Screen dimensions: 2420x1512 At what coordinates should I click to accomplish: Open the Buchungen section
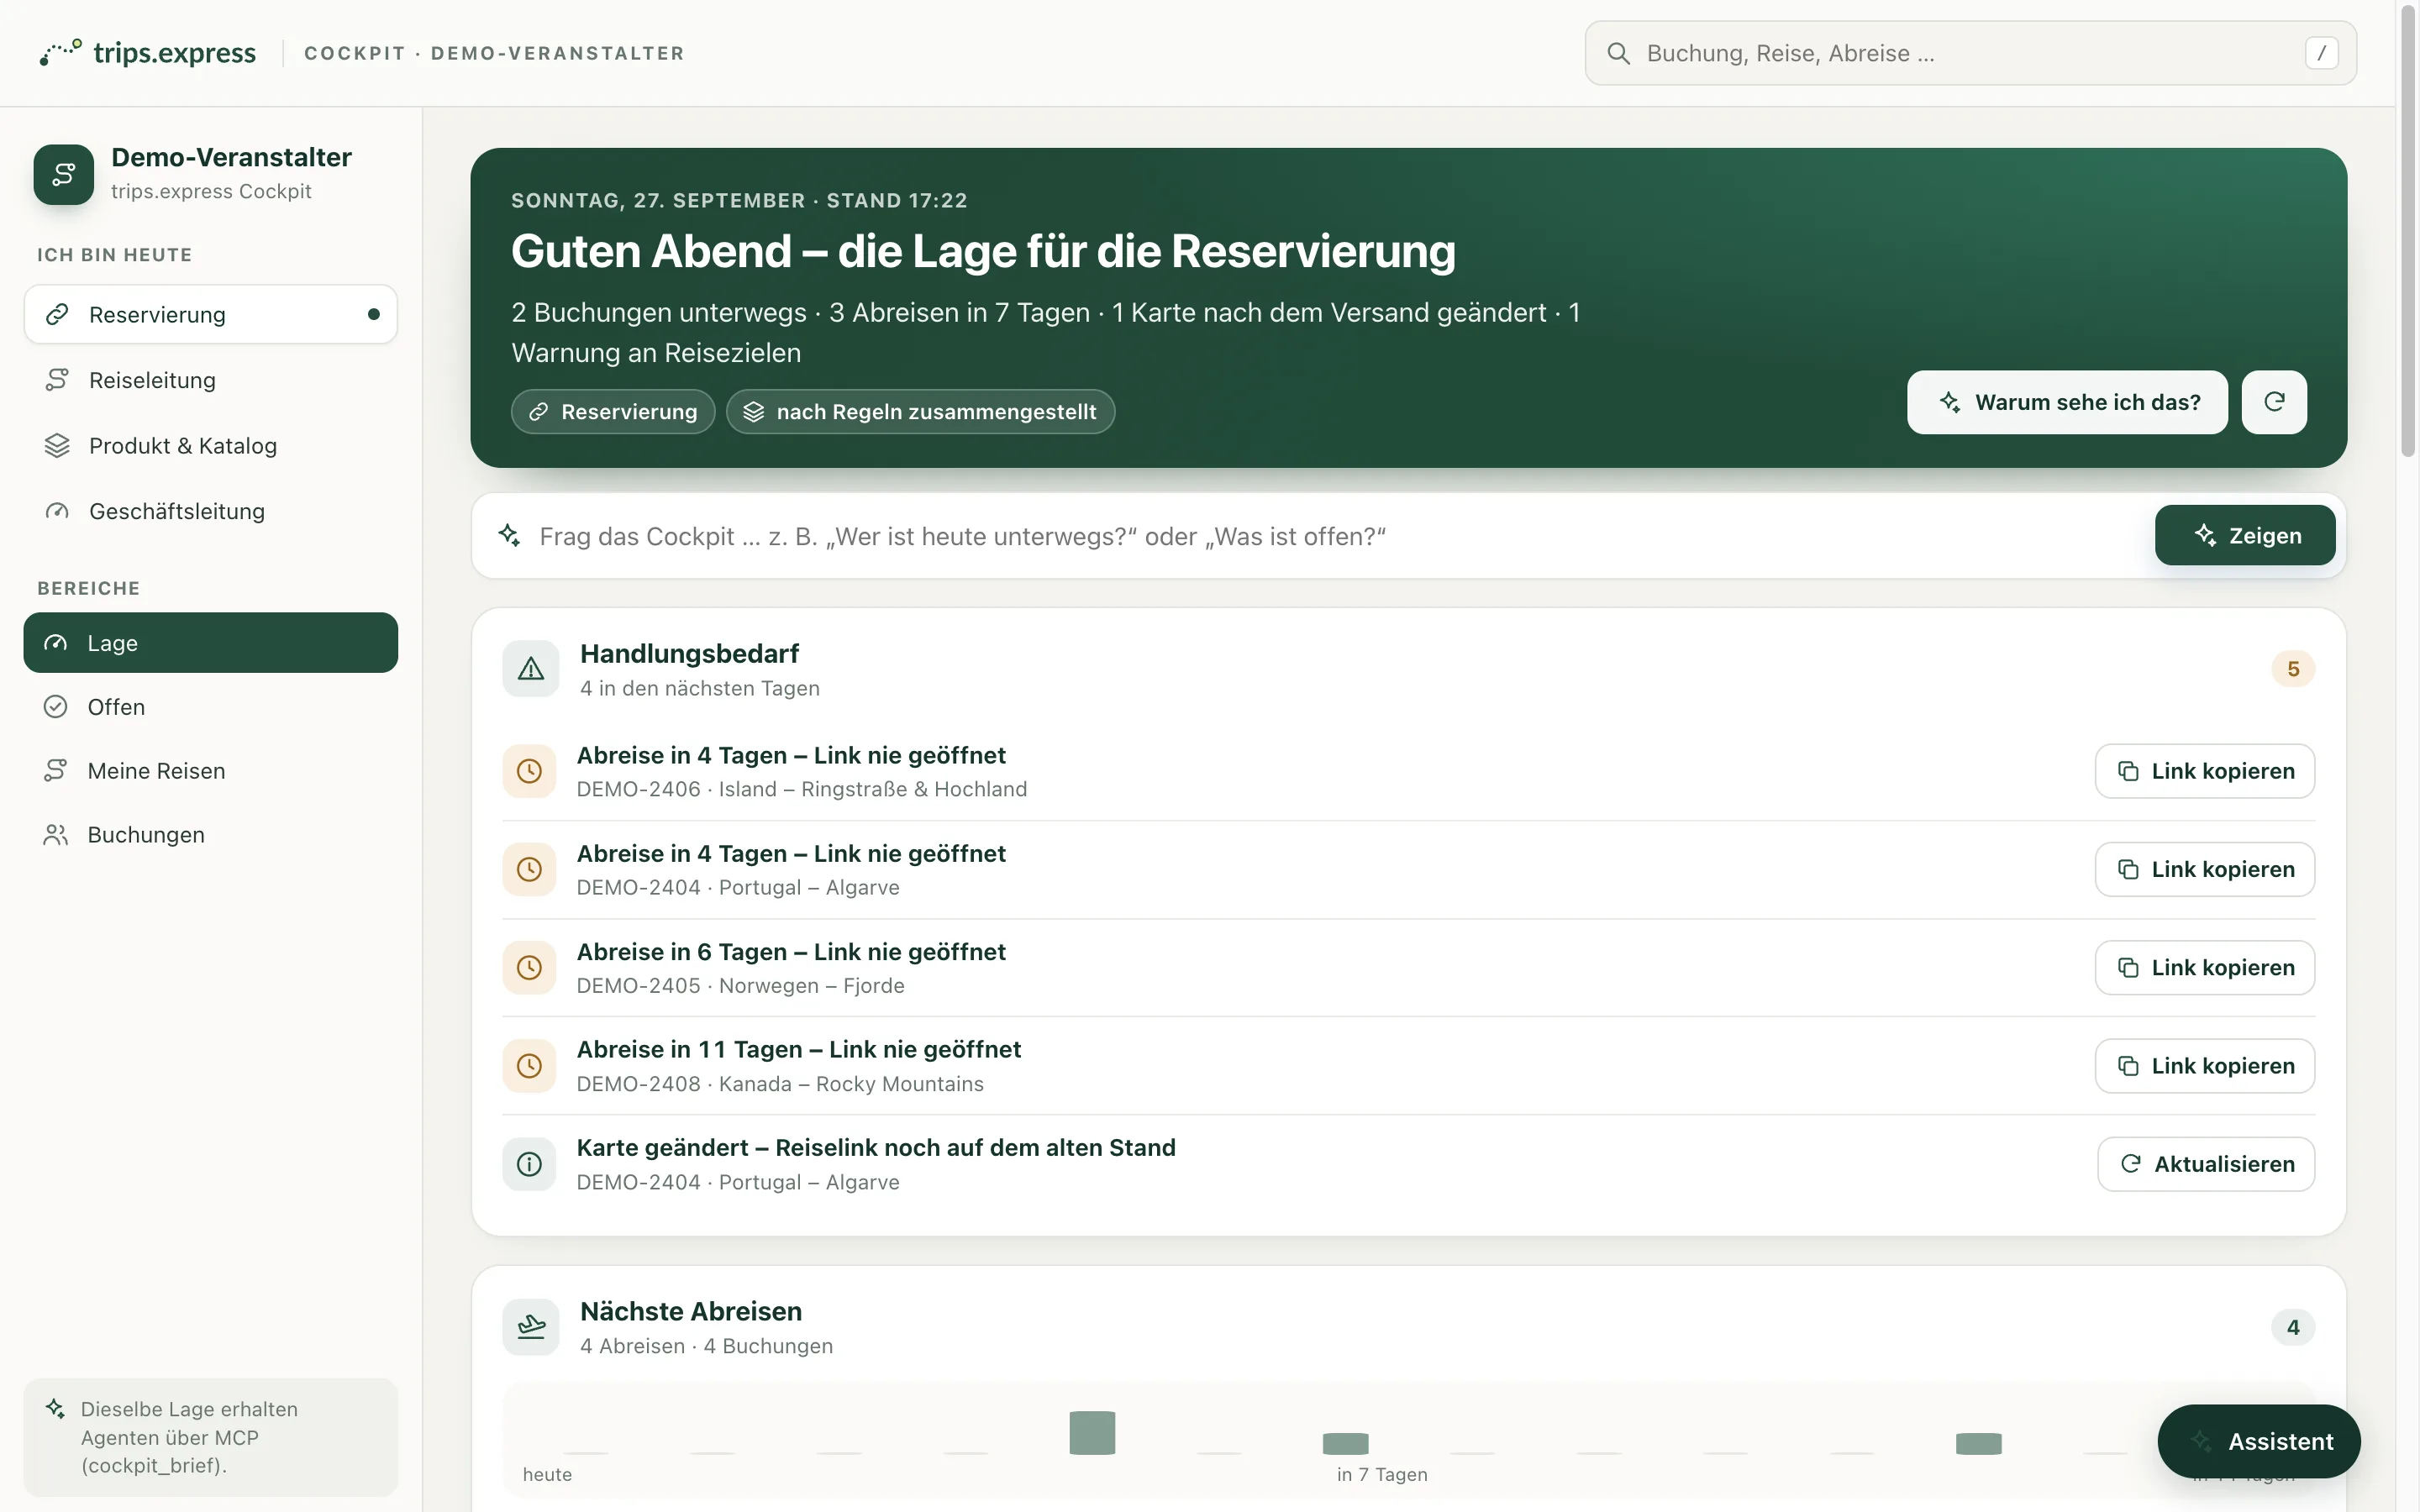click(x=211, y=835)
